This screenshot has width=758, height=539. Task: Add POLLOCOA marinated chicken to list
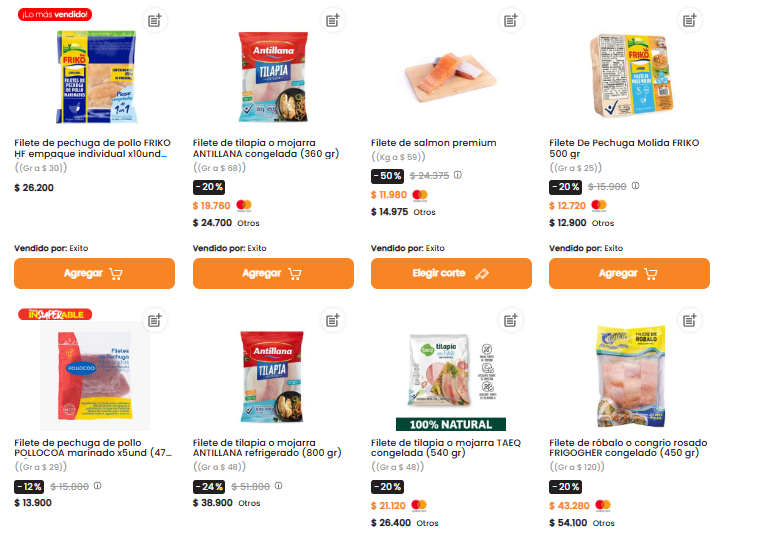coord(154,320)
